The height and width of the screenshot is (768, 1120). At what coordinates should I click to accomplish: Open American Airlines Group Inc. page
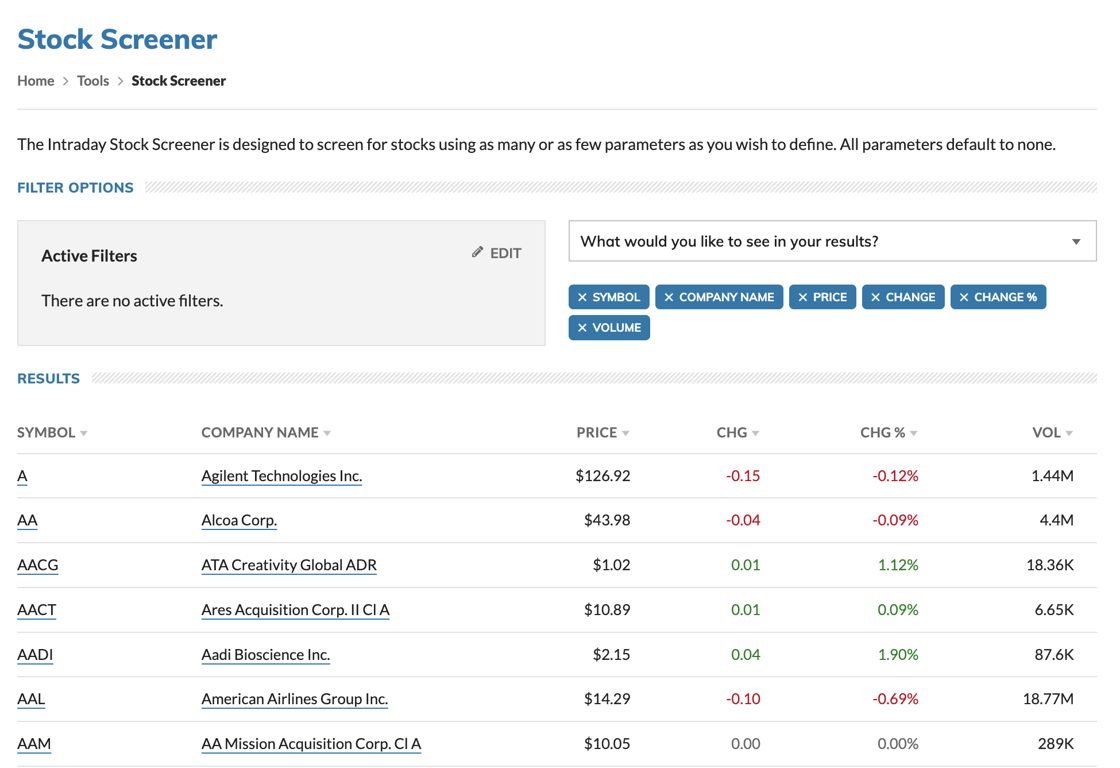click(x=294, y=699)
